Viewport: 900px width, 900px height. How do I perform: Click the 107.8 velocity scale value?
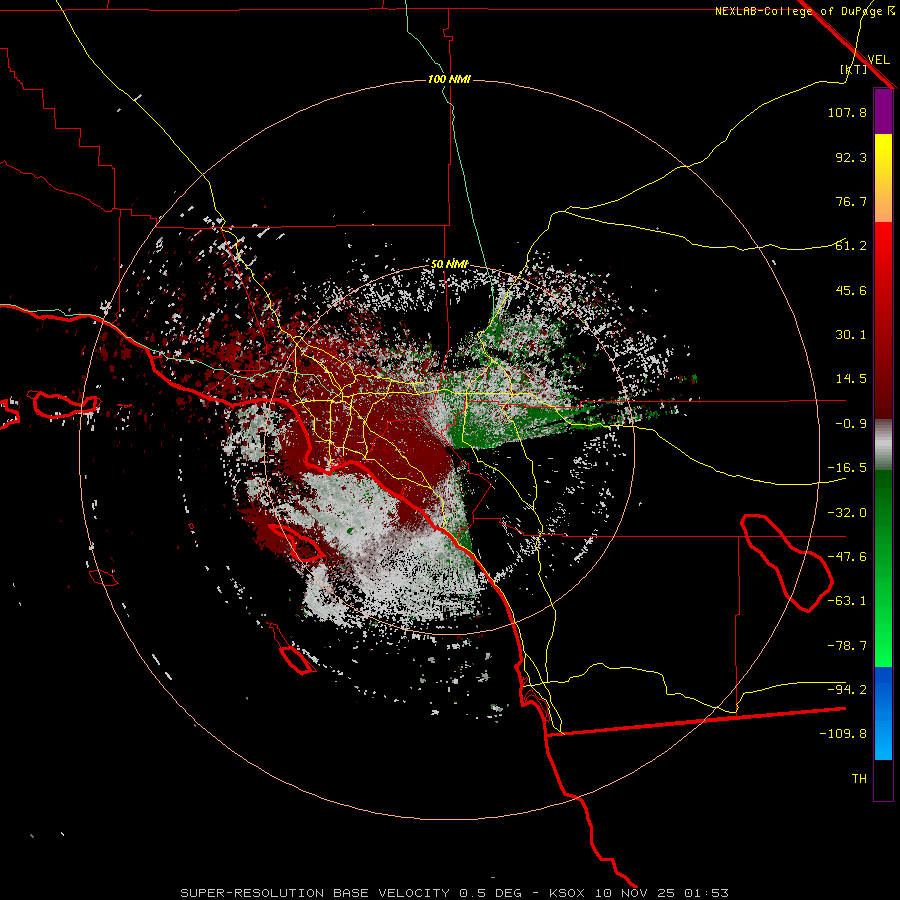click(x=847, y=112)
